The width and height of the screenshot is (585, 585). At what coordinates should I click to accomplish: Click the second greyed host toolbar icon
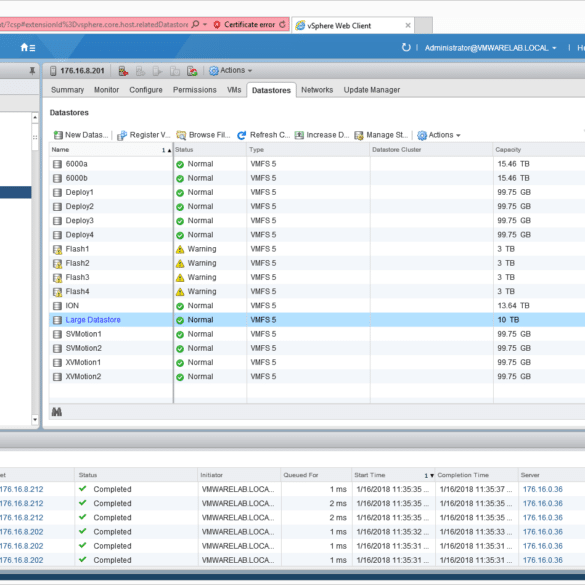click(140, 71)
